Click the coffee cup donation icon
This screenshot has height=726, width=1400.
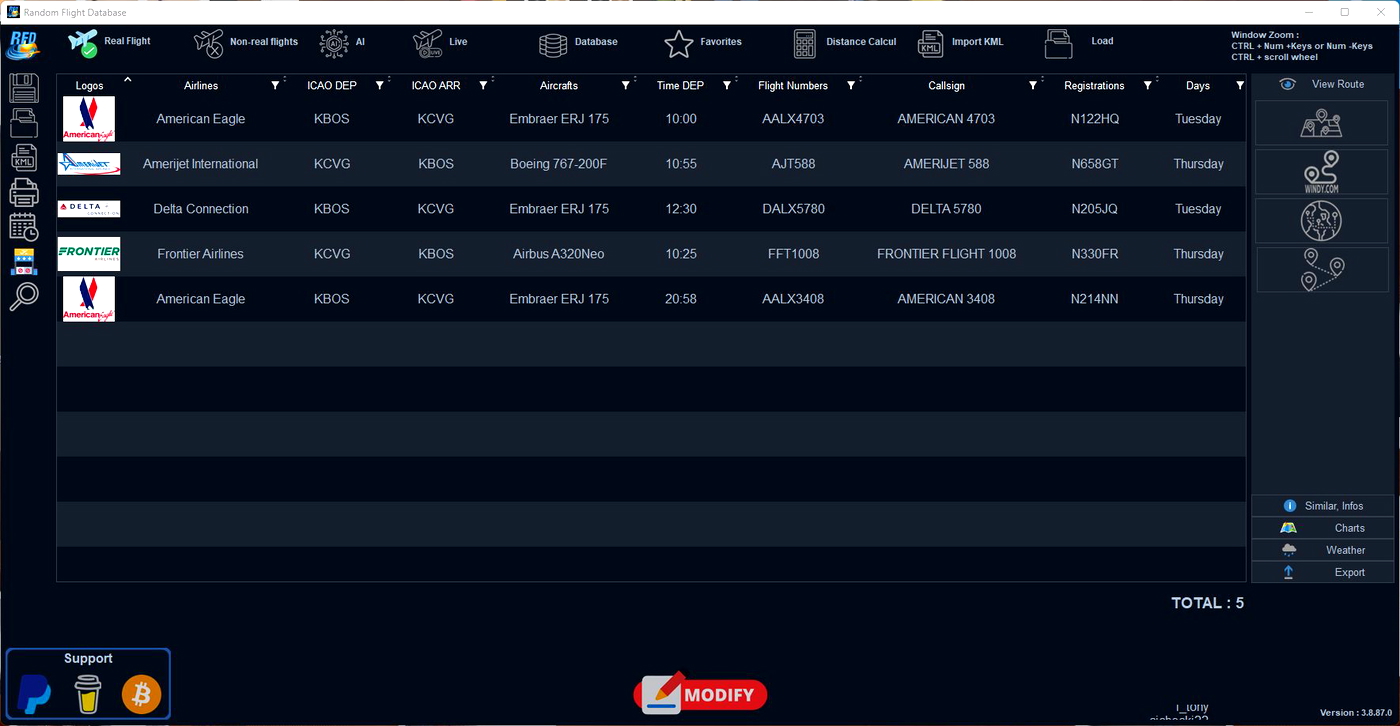(88, 694)
